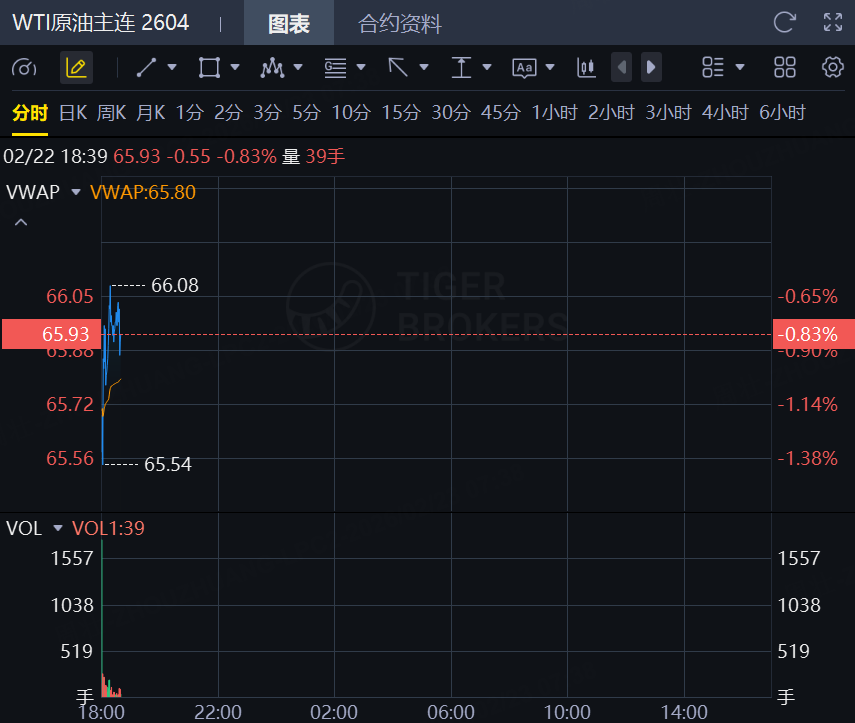Select the trend line drawing tool
This screenshot has height=723, width=855.
coord(146,68)
